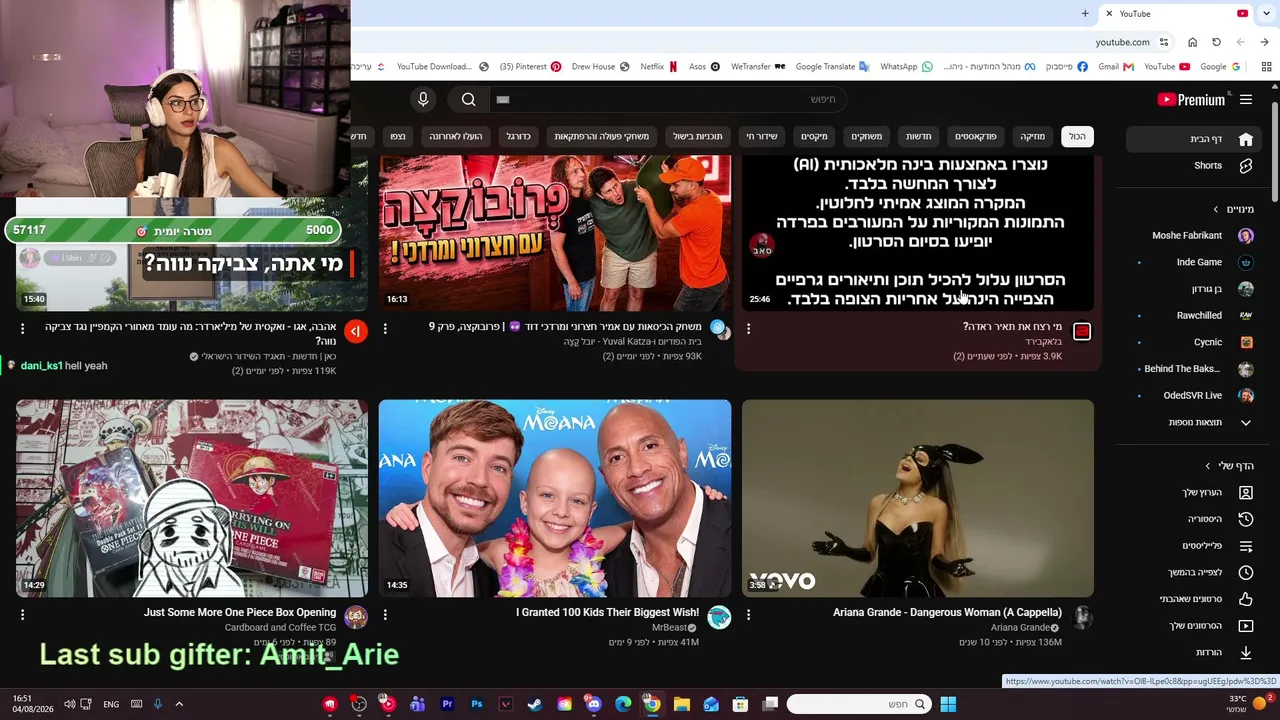Open פלייליסטים playlists in sidebar

point(1196,546)
